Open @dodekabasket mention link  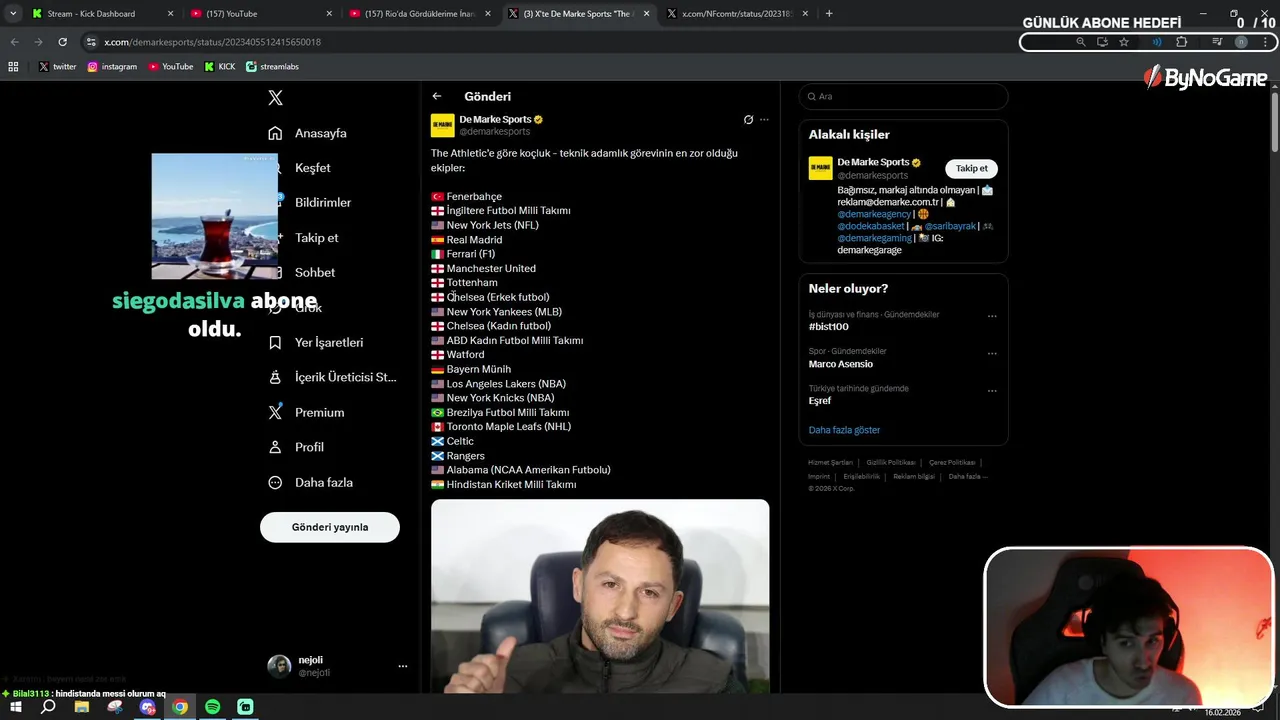click(x=873, y=226)
